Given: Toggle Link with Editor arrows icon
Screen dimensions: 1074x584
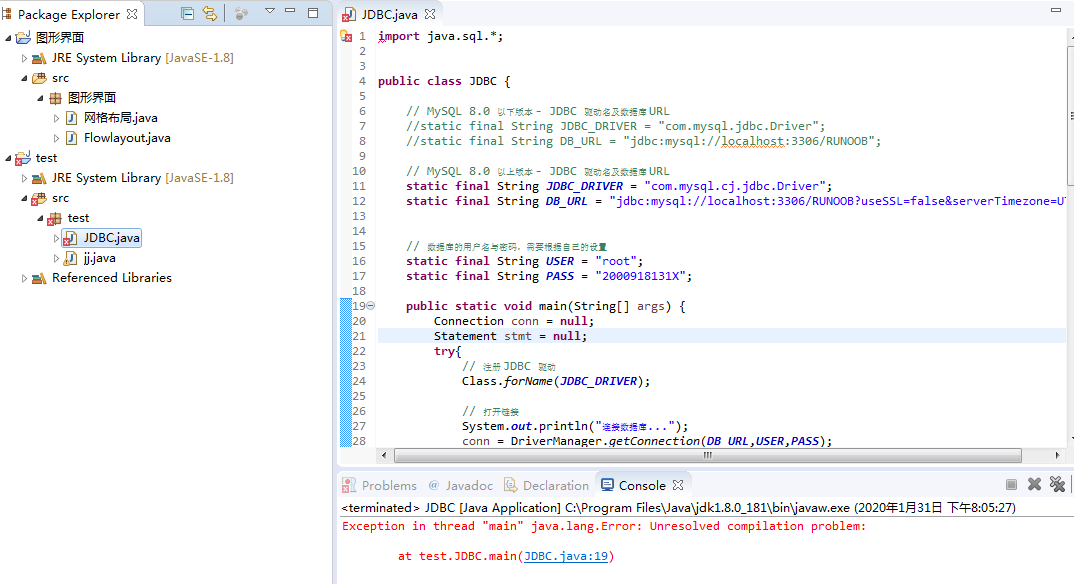Looking at the screenshot, I should pos(210,13).
